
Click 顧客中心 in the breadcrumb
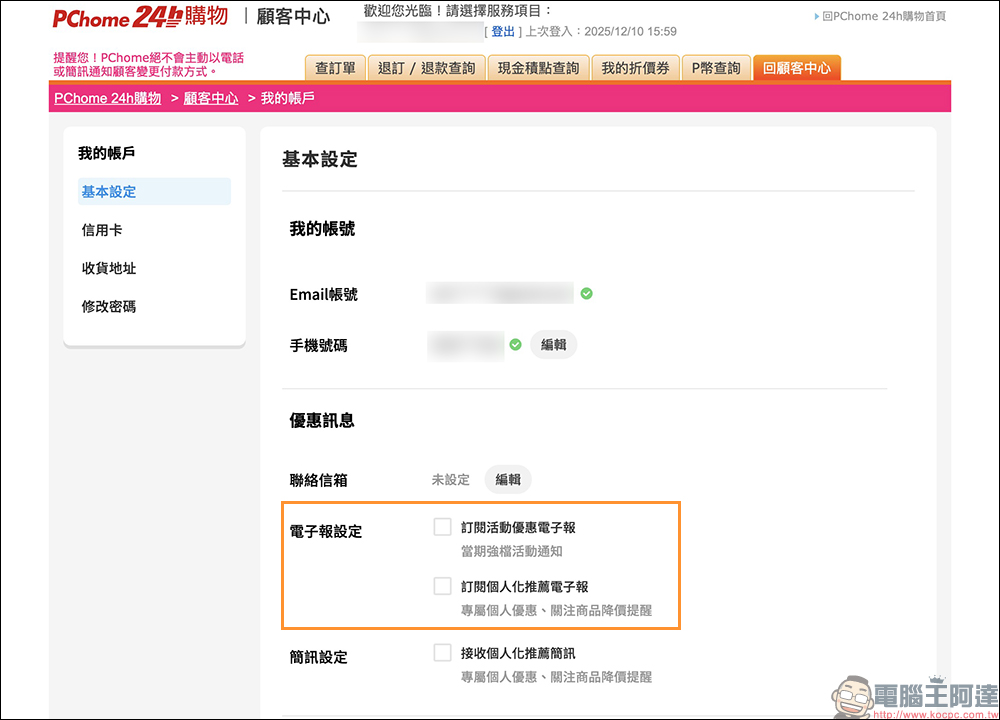coord(210,97)
